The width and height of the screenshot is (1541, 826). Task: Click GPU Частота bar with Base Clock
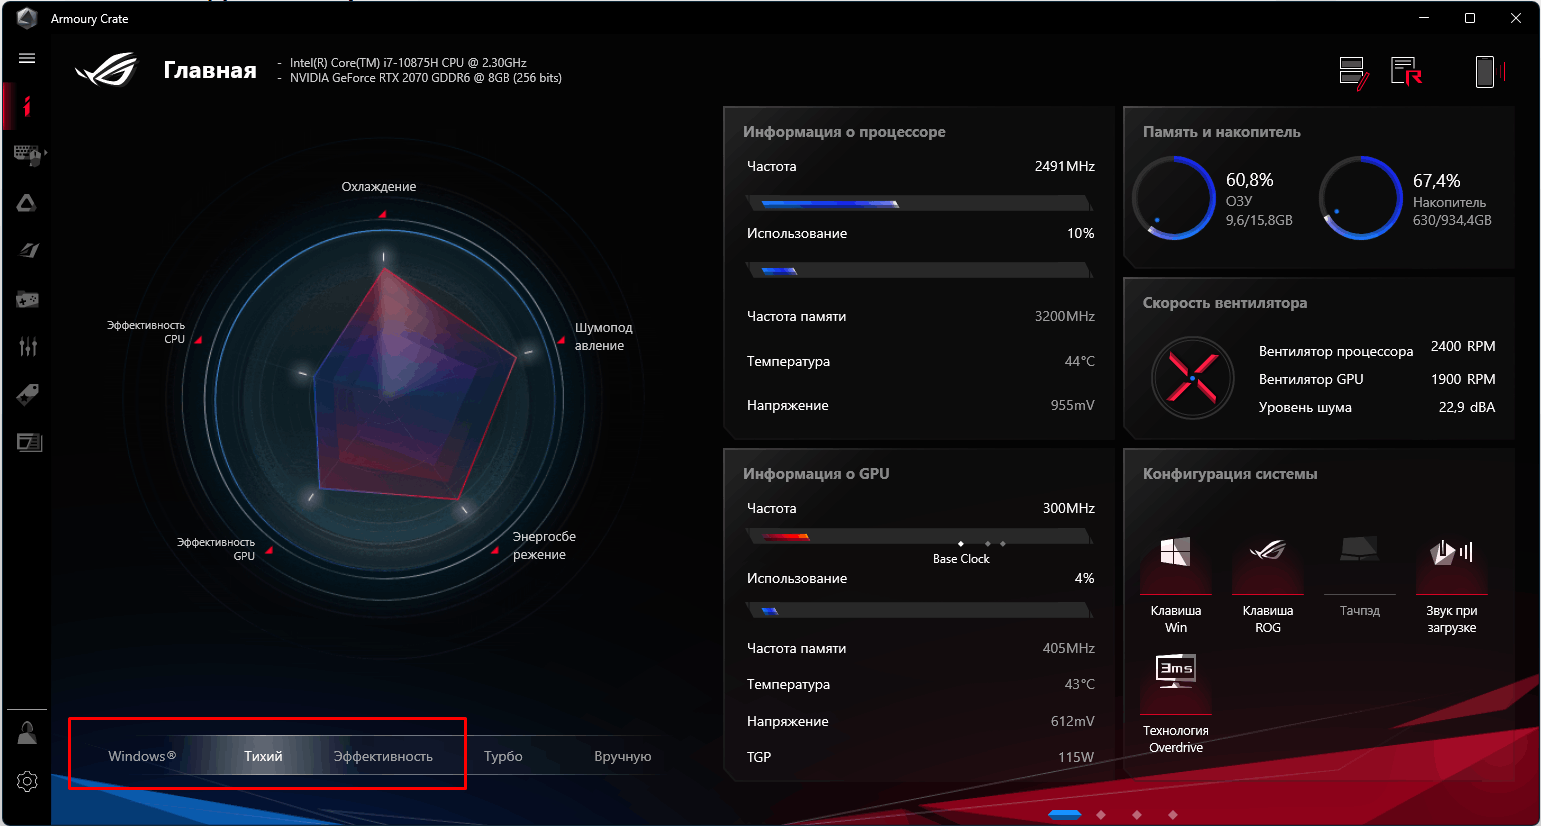[x=919, y=537]
